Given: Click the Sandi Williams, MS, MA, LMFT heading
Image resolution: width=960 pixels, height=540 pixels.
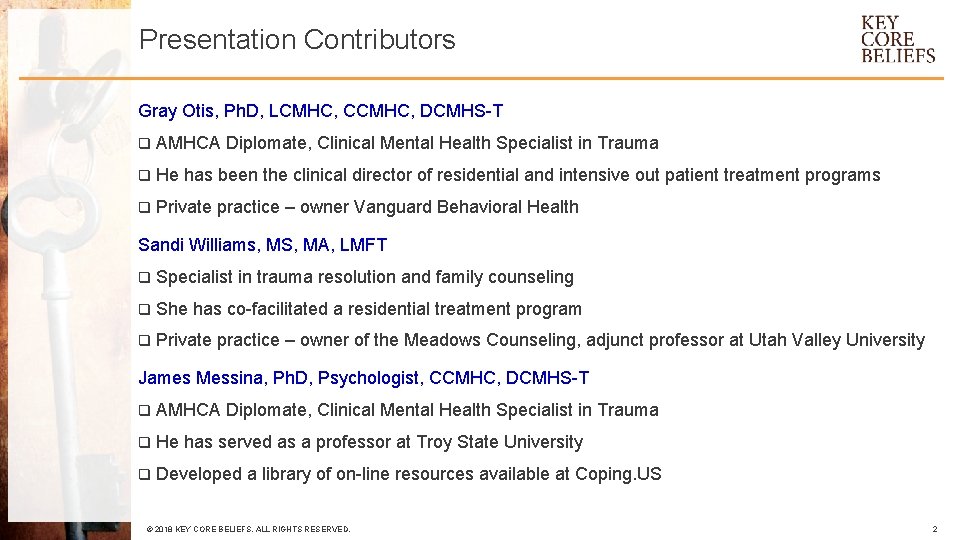Looking at the screenshot, I should coord(262,245).
